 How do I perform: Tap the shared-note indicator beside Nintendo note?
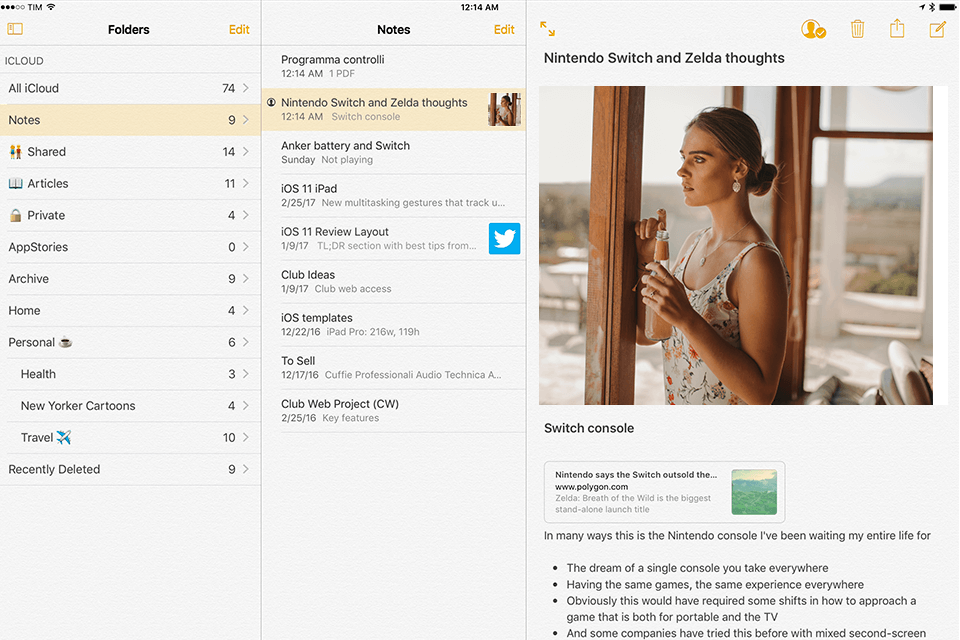click(x=271, y=102)
